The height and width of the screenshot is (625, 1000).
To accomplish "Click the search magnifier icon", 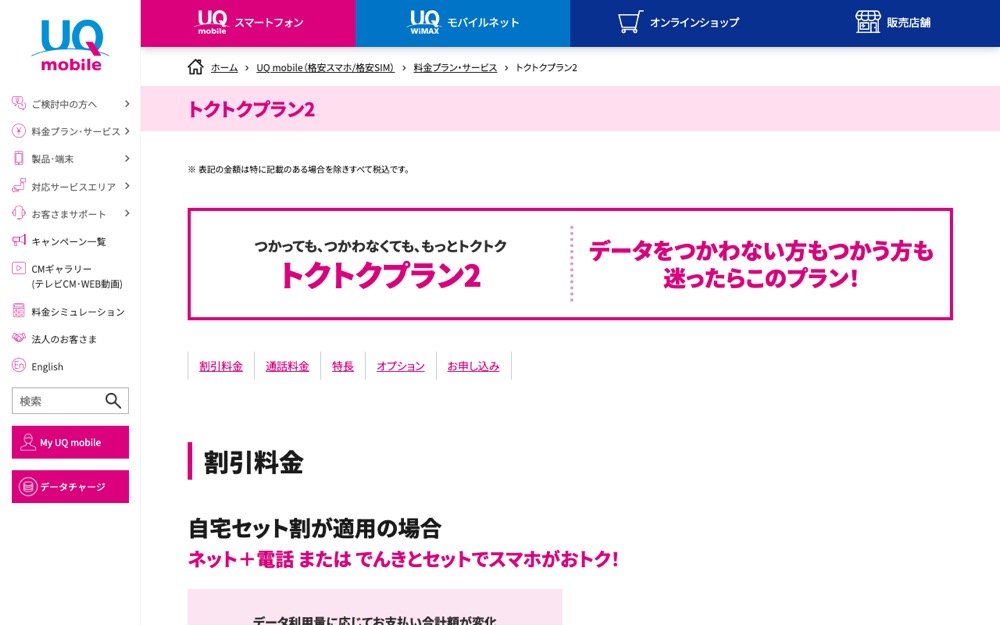I will point(113,401).
